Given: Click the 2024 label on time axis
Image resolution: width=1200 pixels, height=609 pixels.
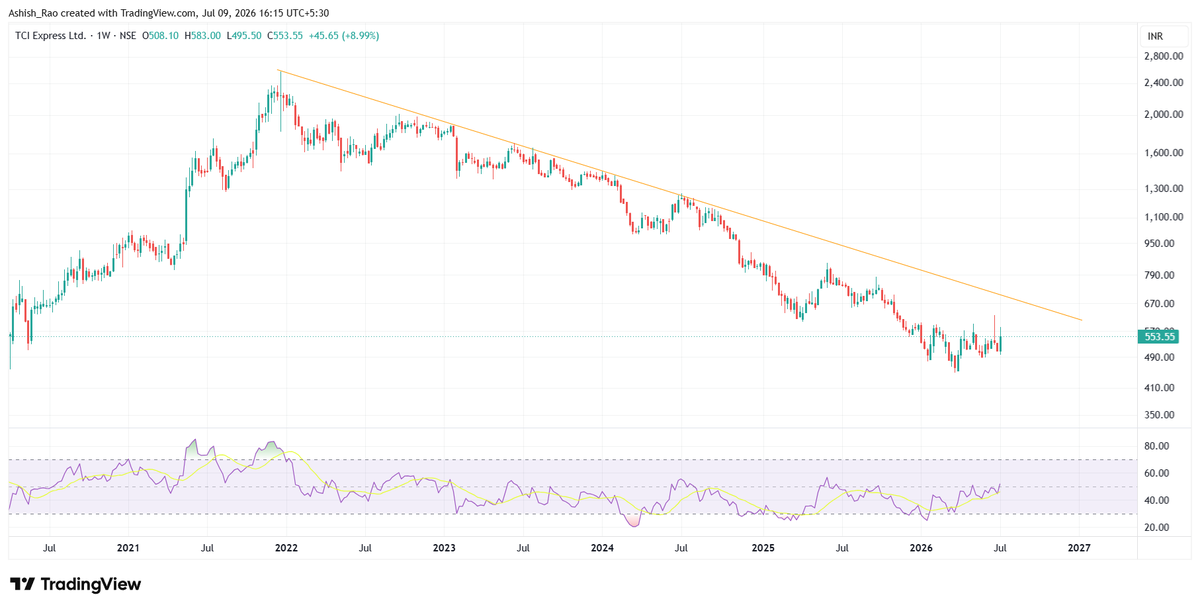Looking at the screenshot, I should point(602,549).
